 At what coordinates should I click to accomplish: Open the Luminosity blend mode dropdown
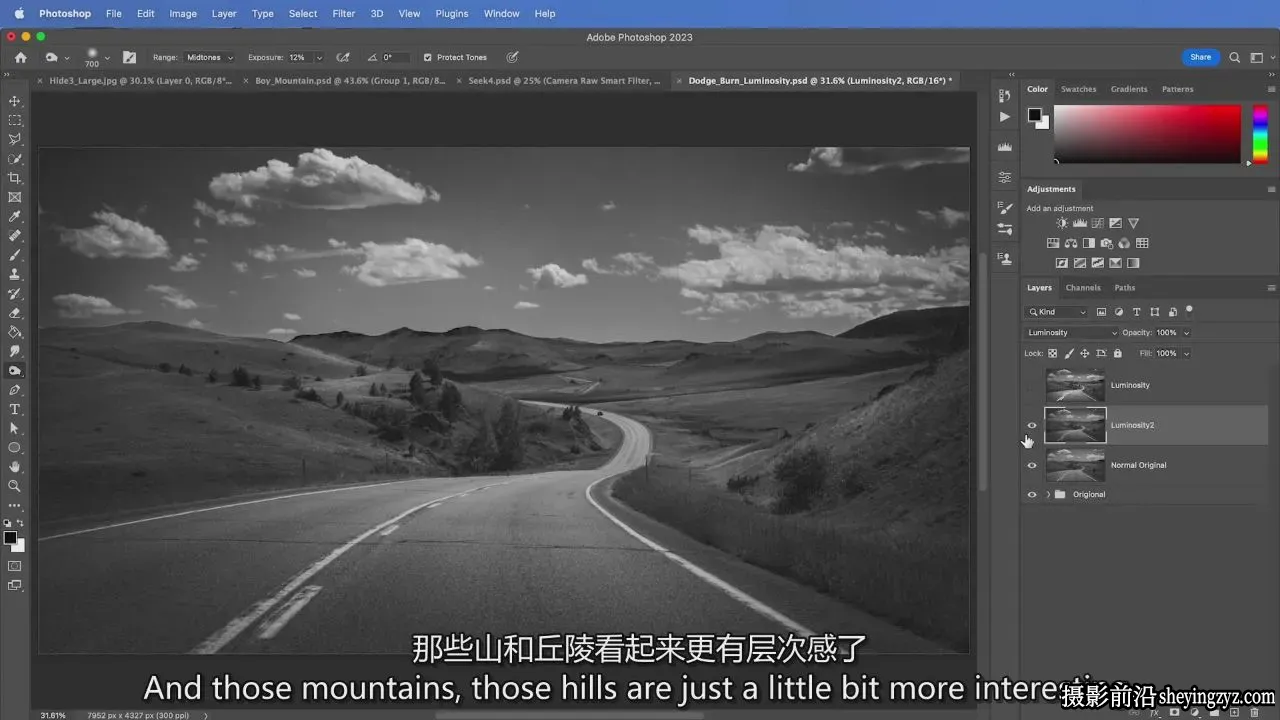[x=1072, y=332]
